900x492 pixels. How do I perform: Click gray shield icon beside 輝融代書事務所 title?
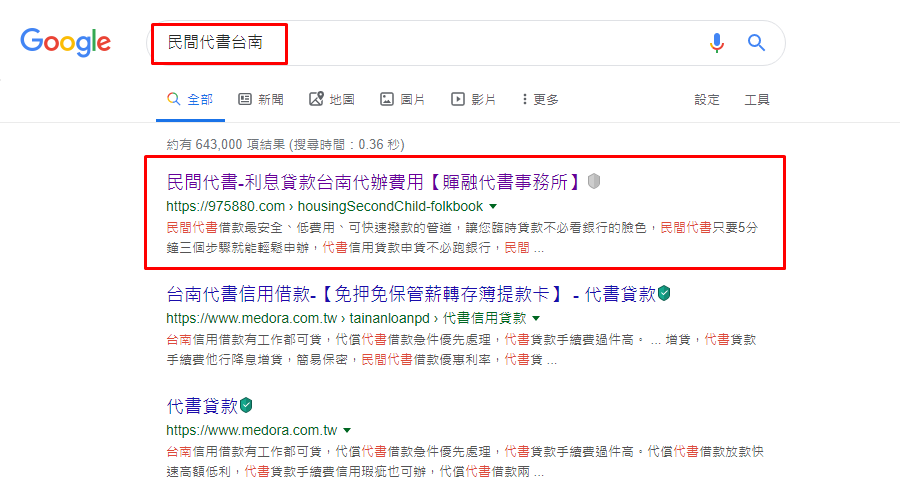point(594,181)
